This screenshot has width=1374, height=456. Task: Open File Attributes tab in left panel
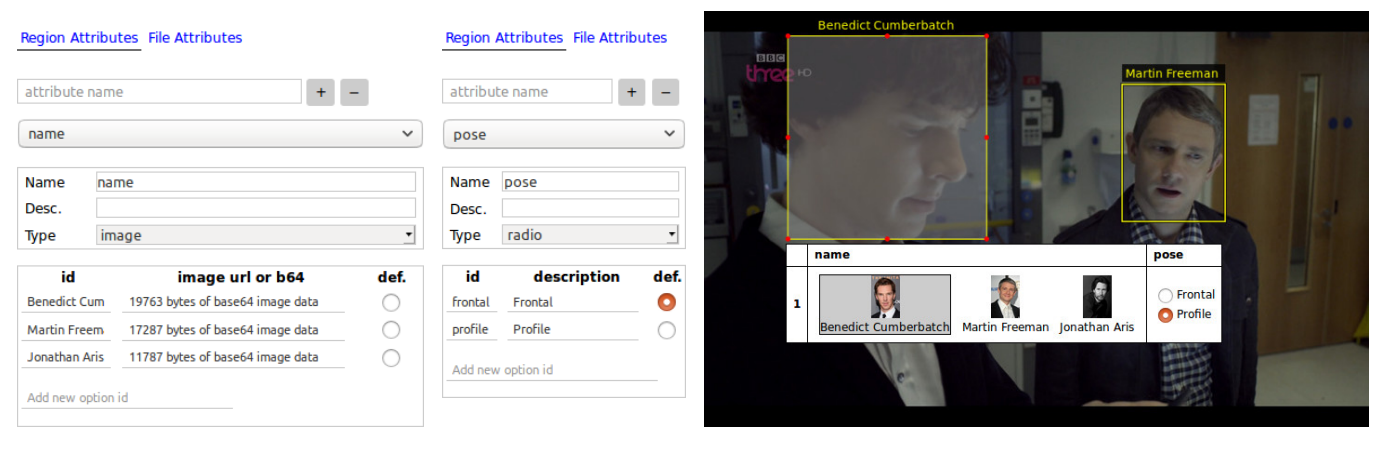(195, 38)
